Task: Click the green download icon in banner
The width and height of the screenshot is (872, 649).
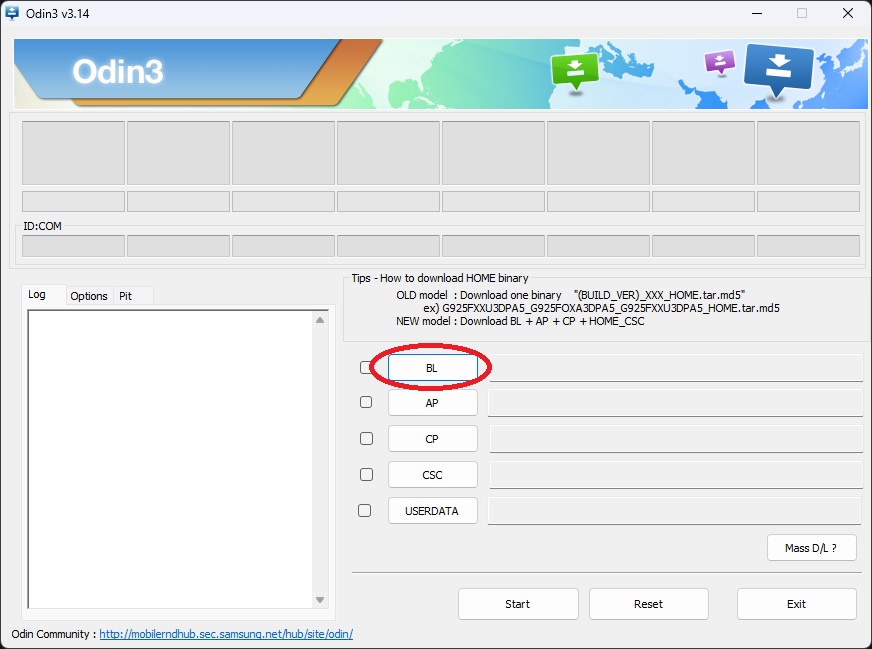Action: [575, 70]
